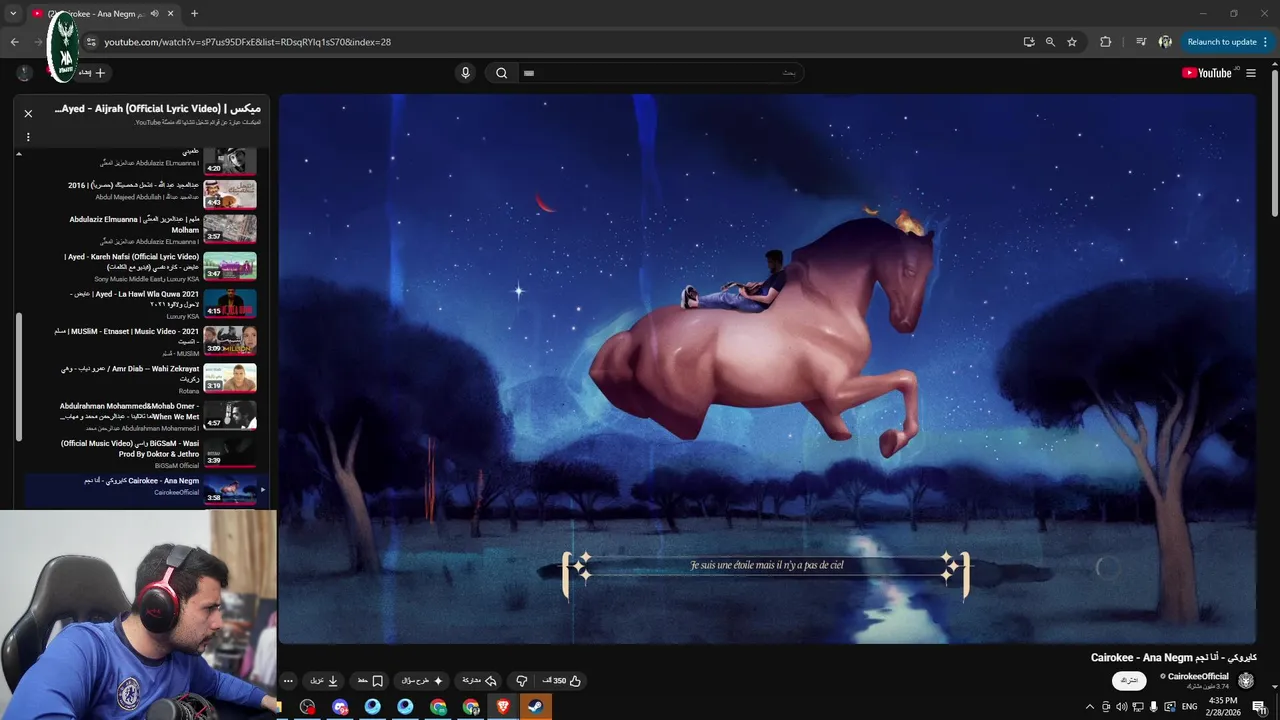
Task: Click the download arrow button
Action: (324, 681)
